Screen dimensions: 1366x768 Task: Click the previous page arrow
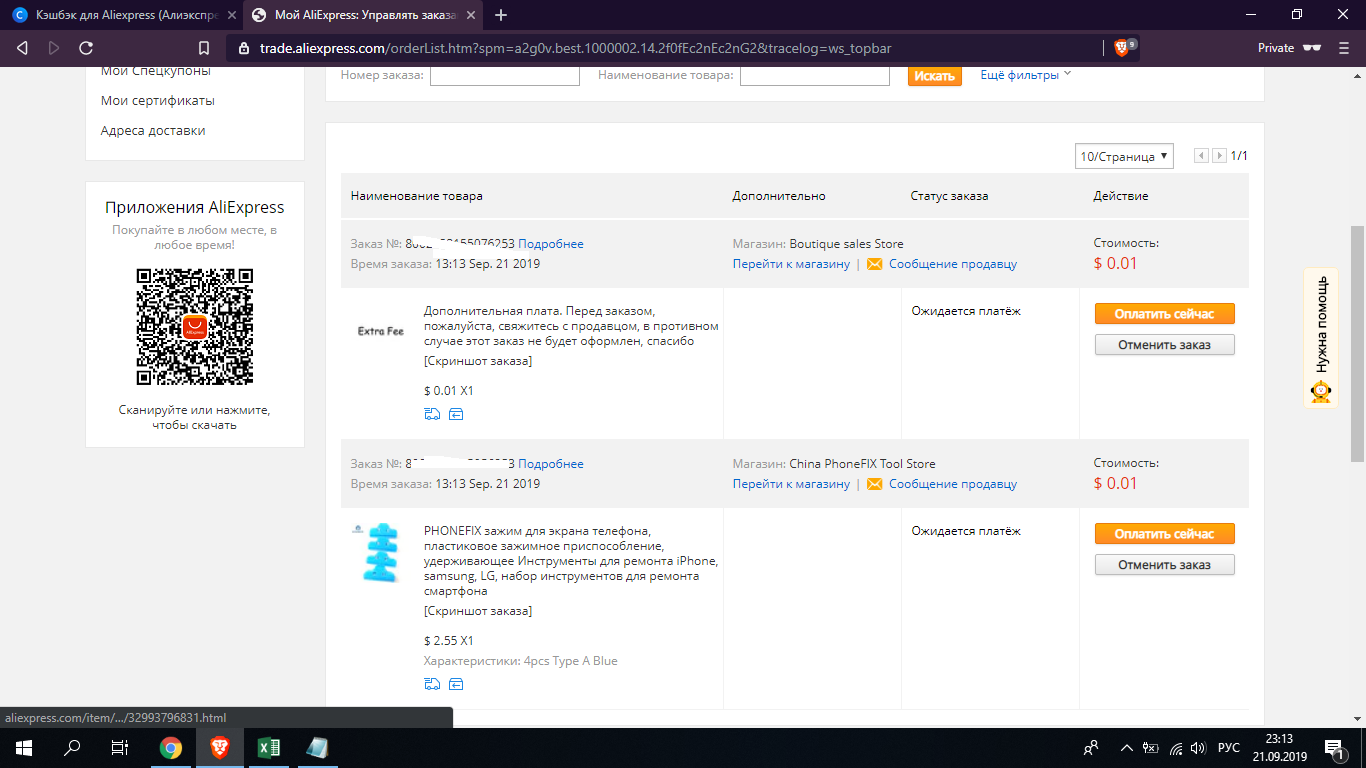coord(1202,156)
